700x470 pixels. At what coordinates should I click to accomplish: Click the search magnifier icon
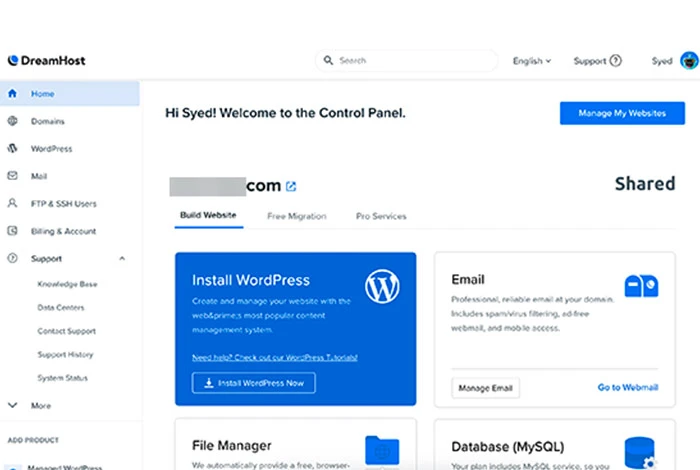(328, 60)
